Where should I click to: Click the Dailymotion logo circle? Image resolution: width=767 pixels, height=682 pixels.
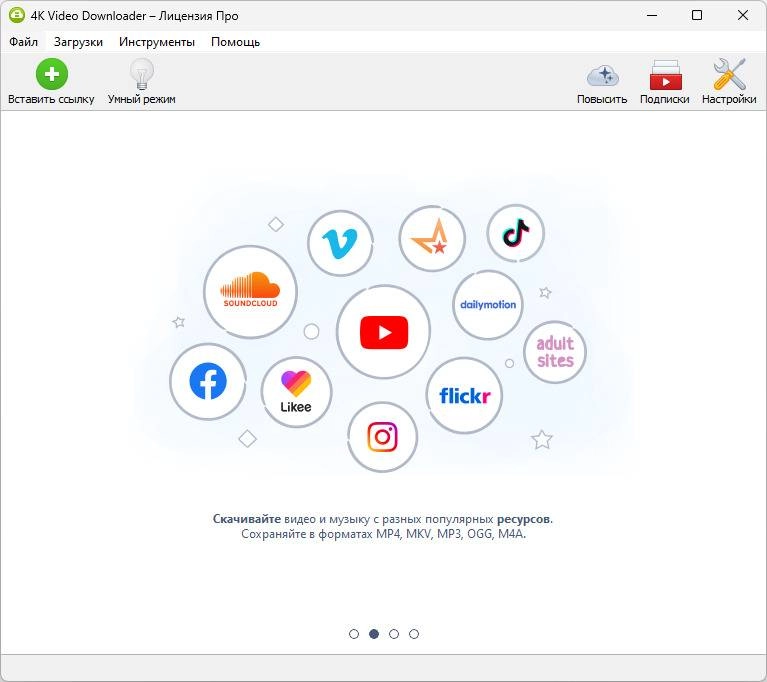click(488, 305)
